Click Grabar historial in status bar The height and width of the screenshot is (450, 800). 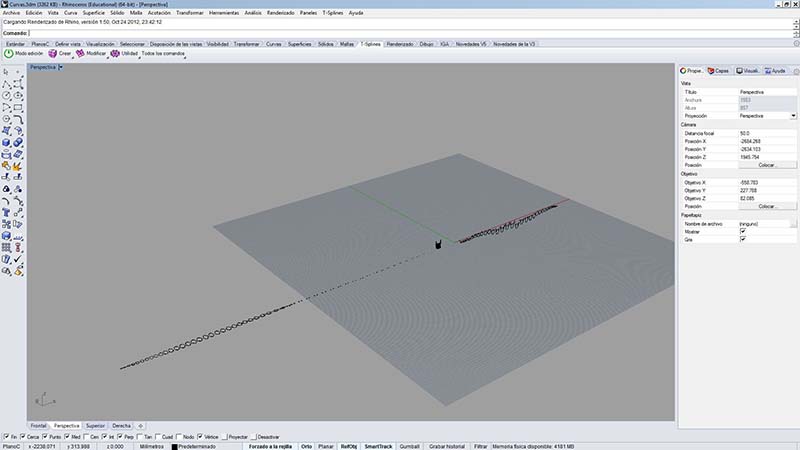(447, 446)
